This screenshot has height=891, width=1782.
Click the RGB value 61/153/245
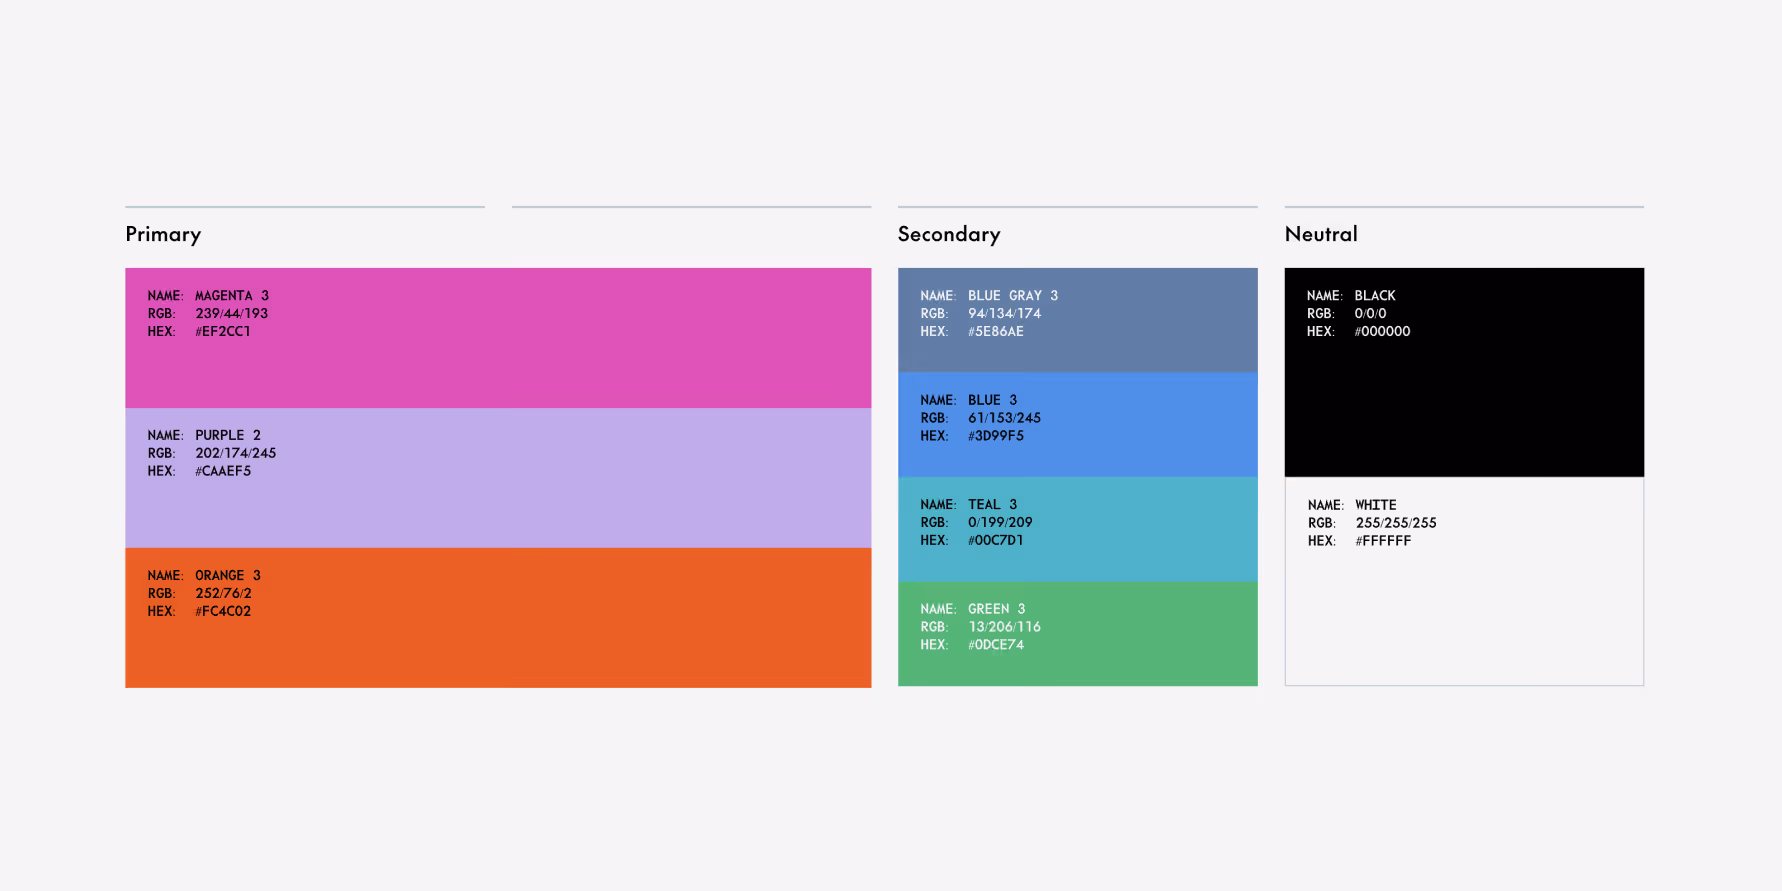1005,418
